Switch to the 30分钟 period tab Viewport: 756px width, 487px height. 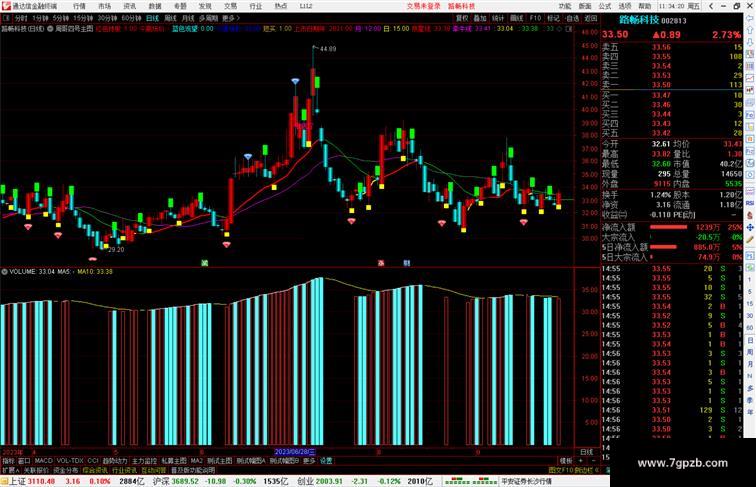107,18
